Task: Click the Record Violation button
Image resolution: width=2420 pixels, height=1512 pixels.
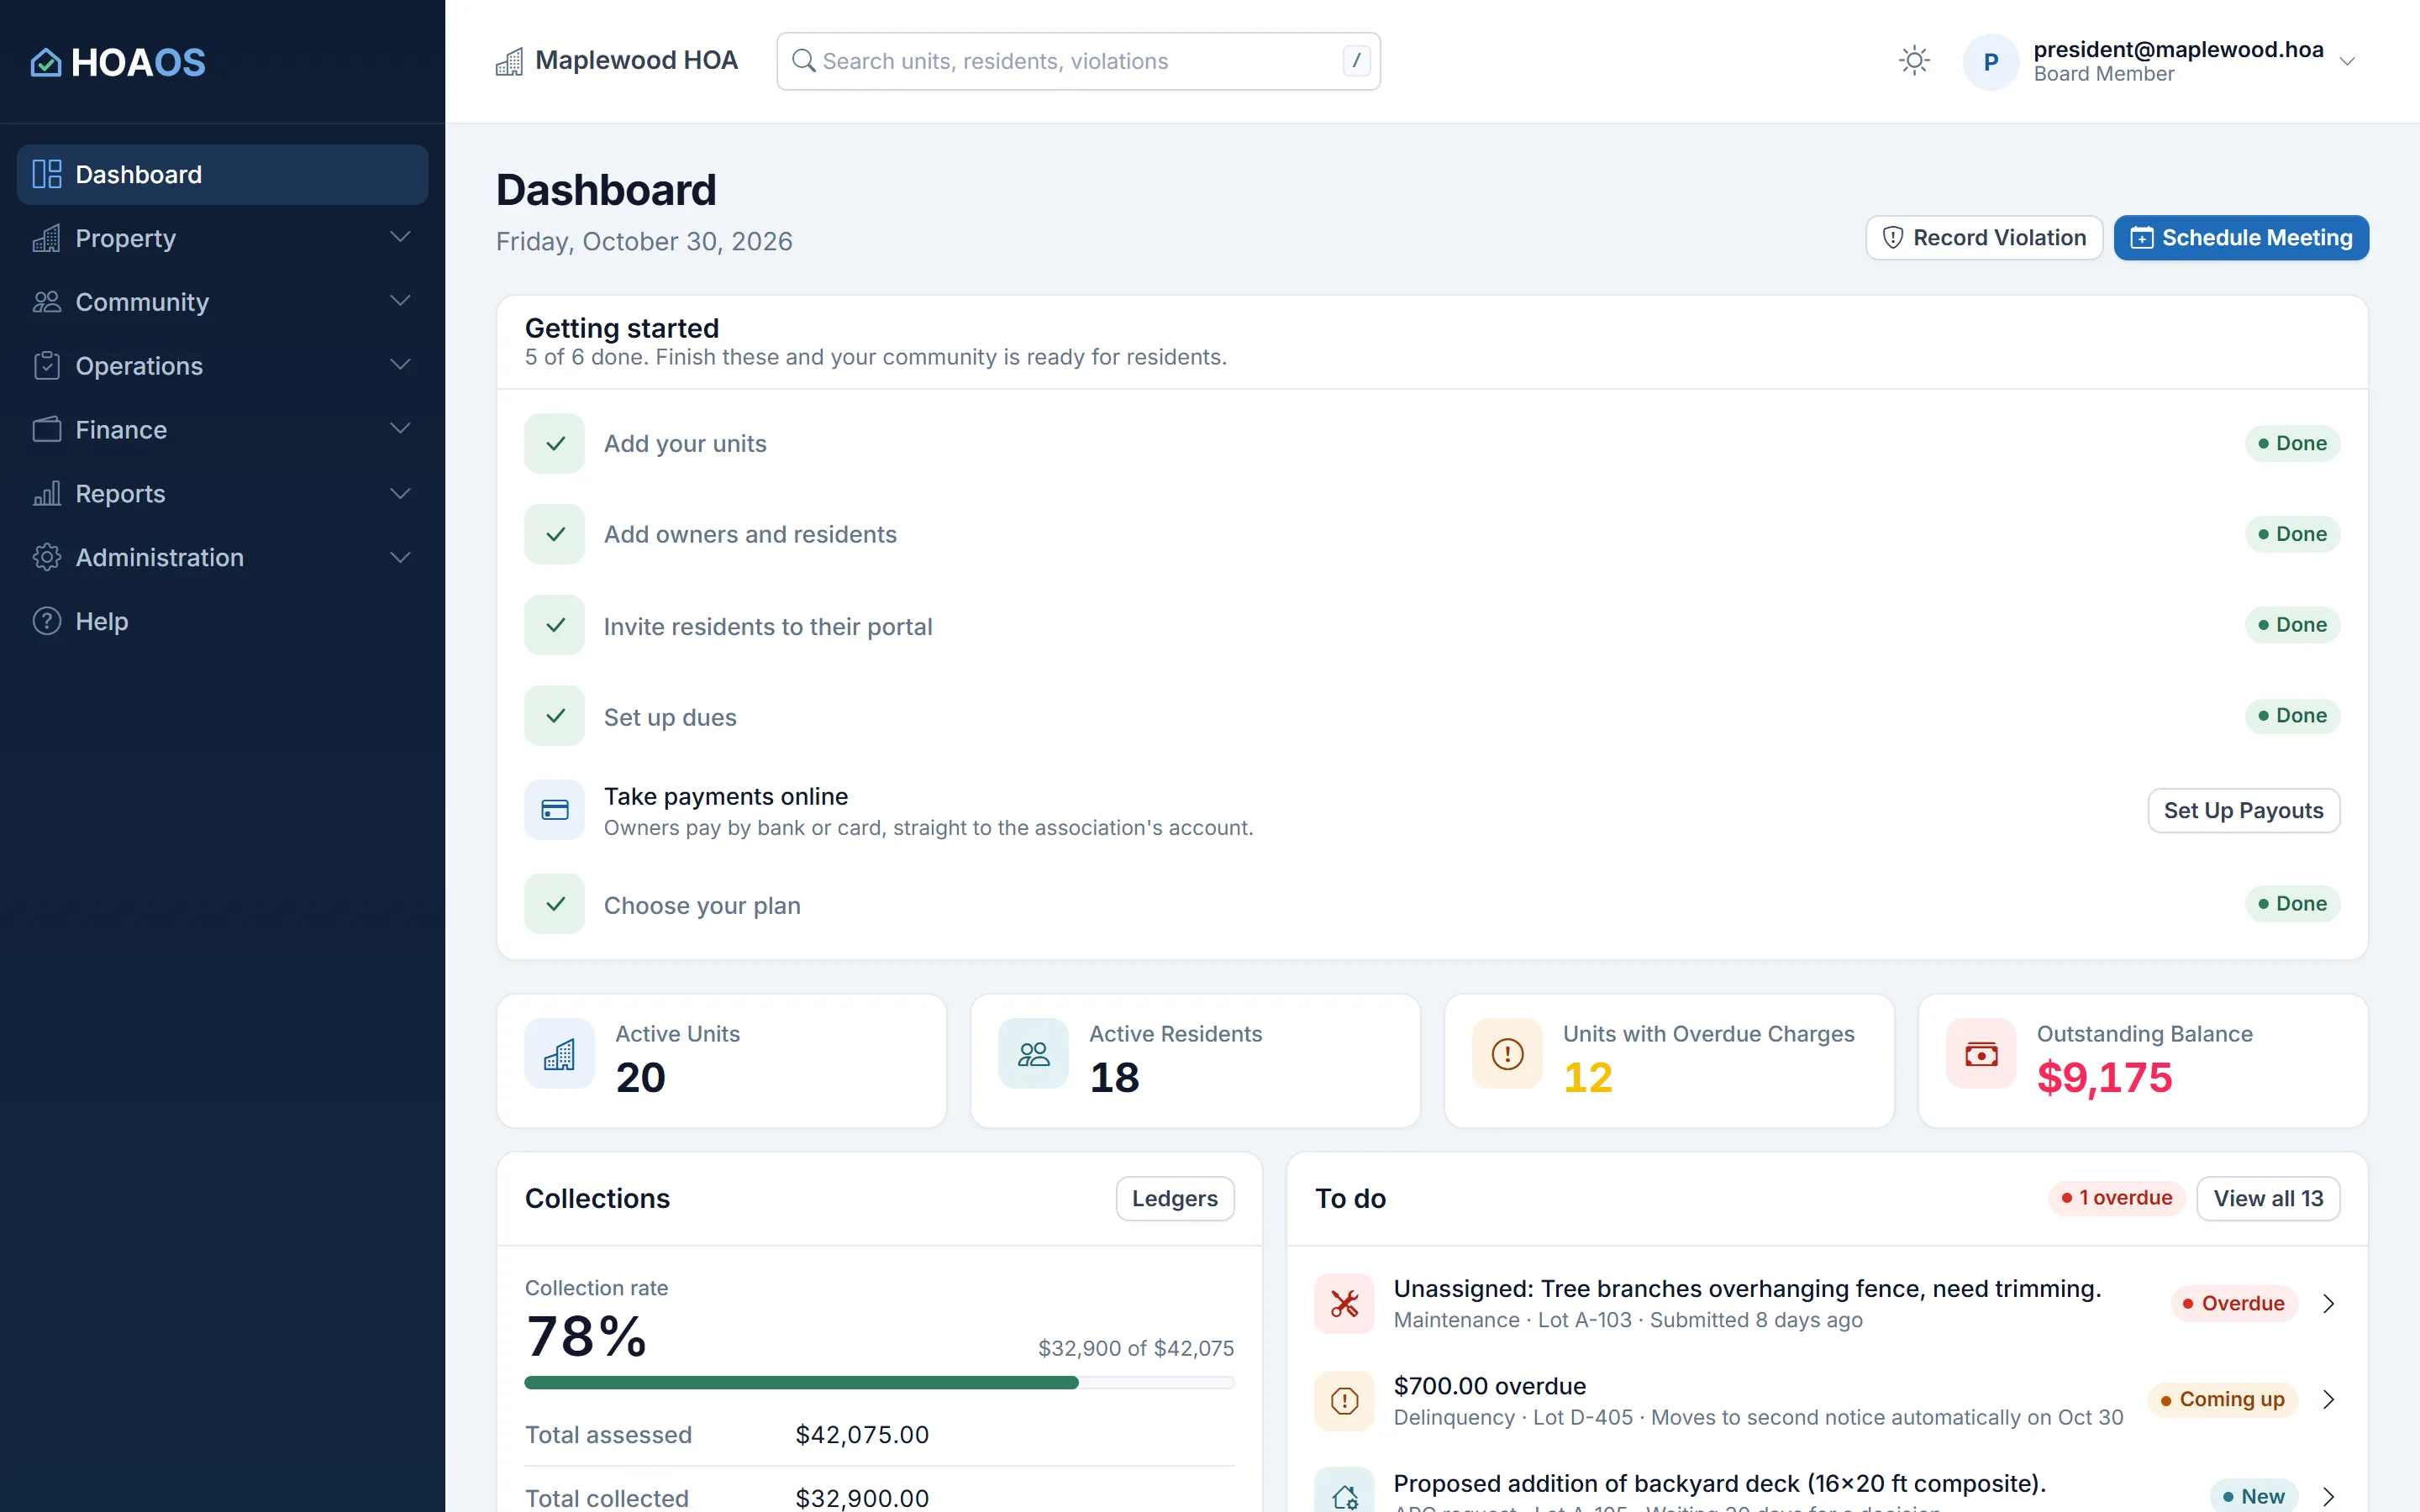Action: pyautogui.click(x=1984, y=238)
